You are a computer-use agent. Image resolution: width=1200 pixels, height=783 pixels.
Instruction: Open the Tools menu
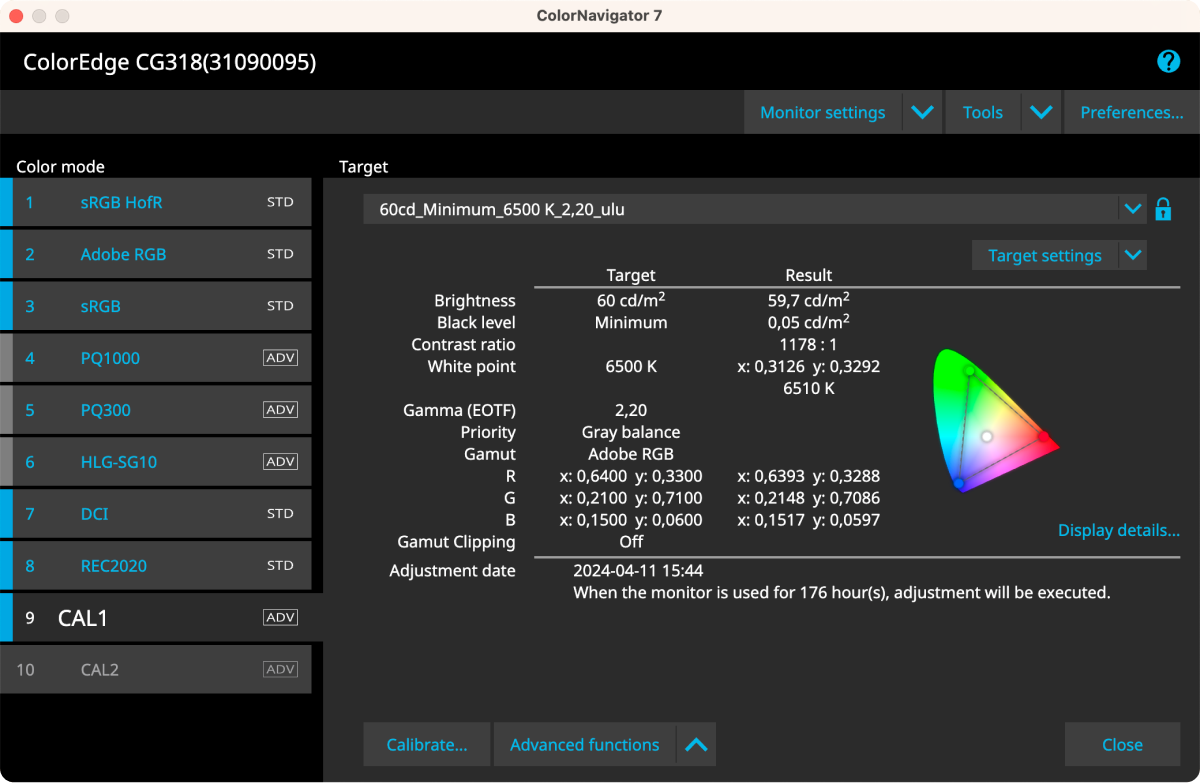point(982,113)
